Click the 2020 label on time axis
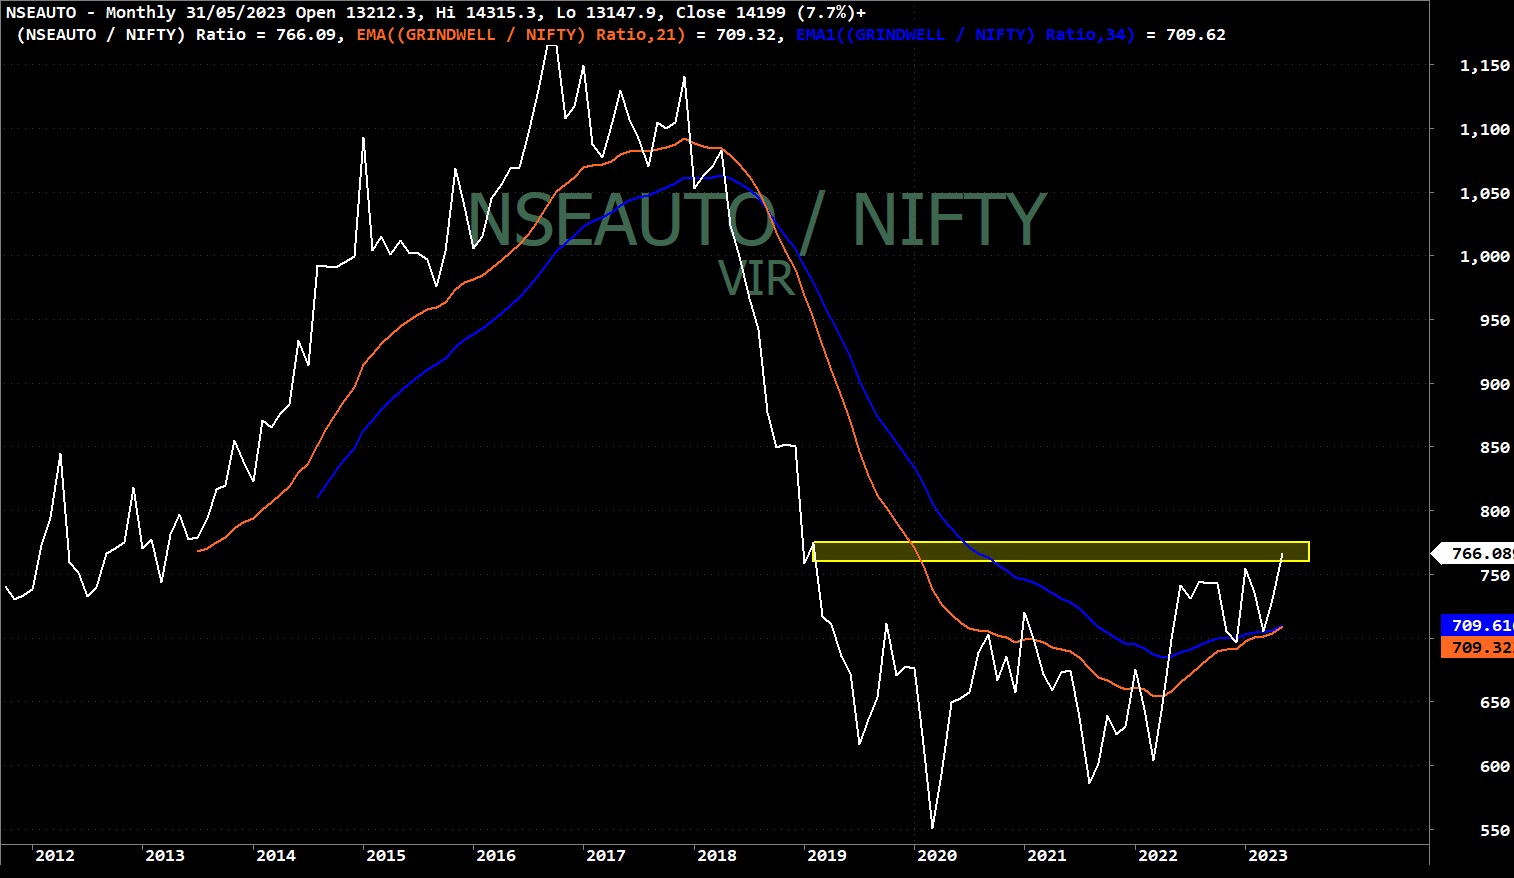The width and height of the screenshot is (1514, 878). click(937, 855)
